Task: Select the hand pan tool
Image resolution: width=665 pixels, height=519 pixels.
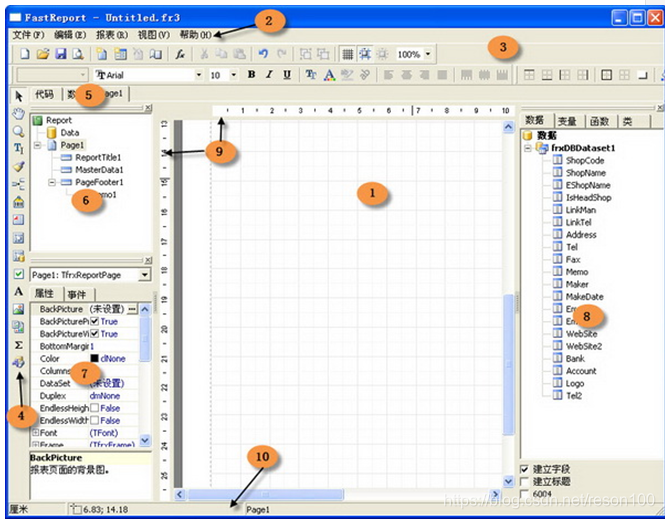Action: coord(18,114)
